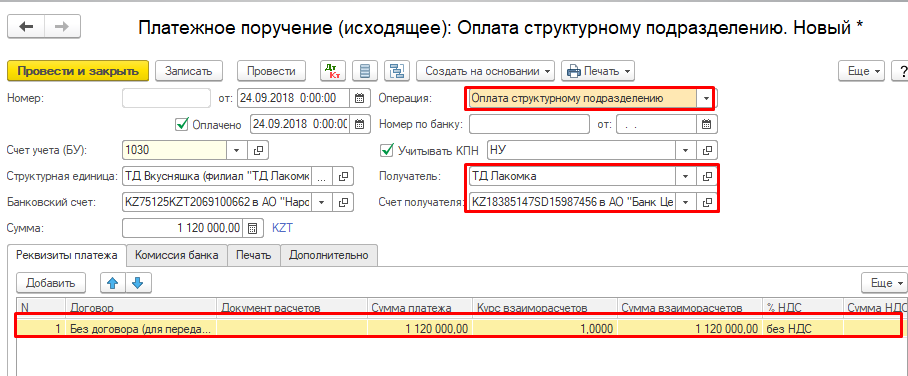Screen dimensions: 908x376
Task: Click the KZT currency link
Action: (282, 228)
